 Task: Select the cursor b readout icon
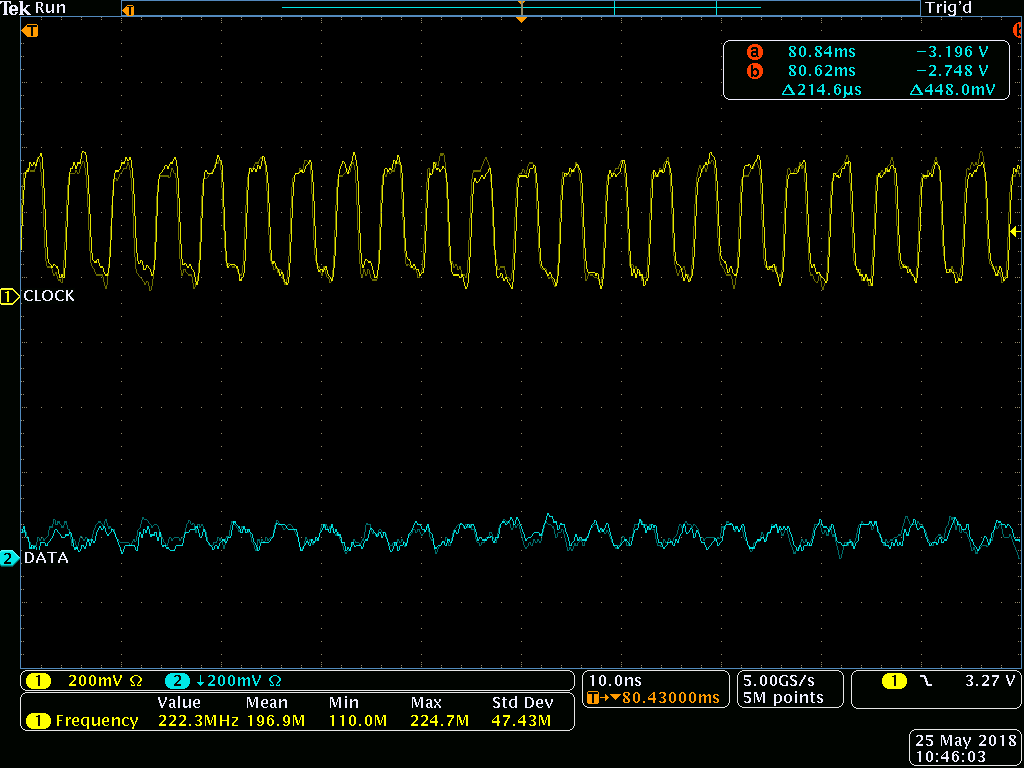click(754, 71)
